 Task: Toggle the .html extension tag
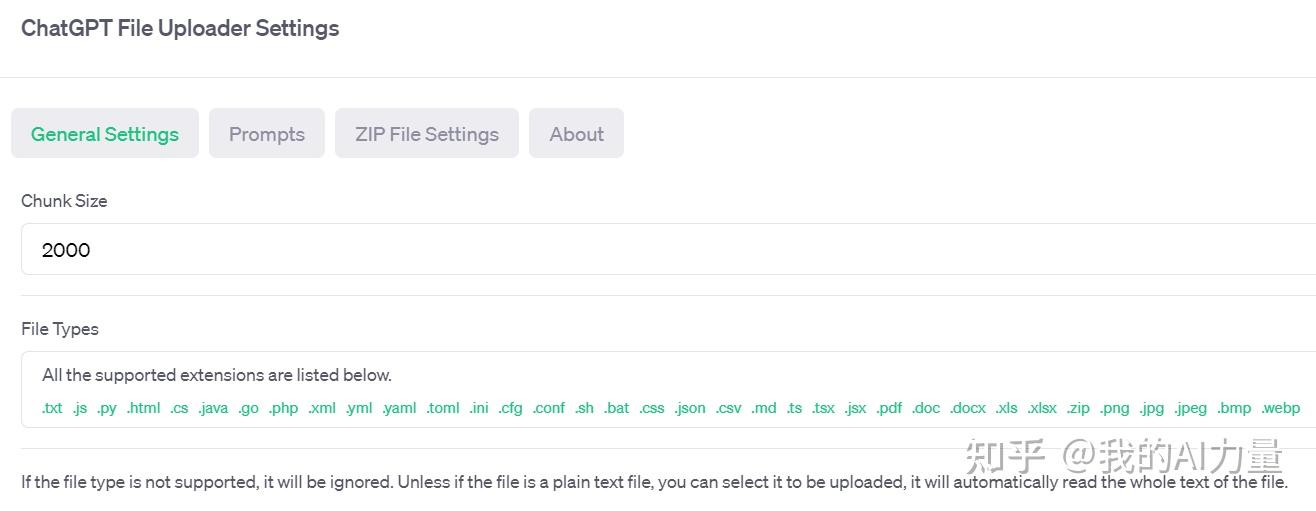point(143,408)
